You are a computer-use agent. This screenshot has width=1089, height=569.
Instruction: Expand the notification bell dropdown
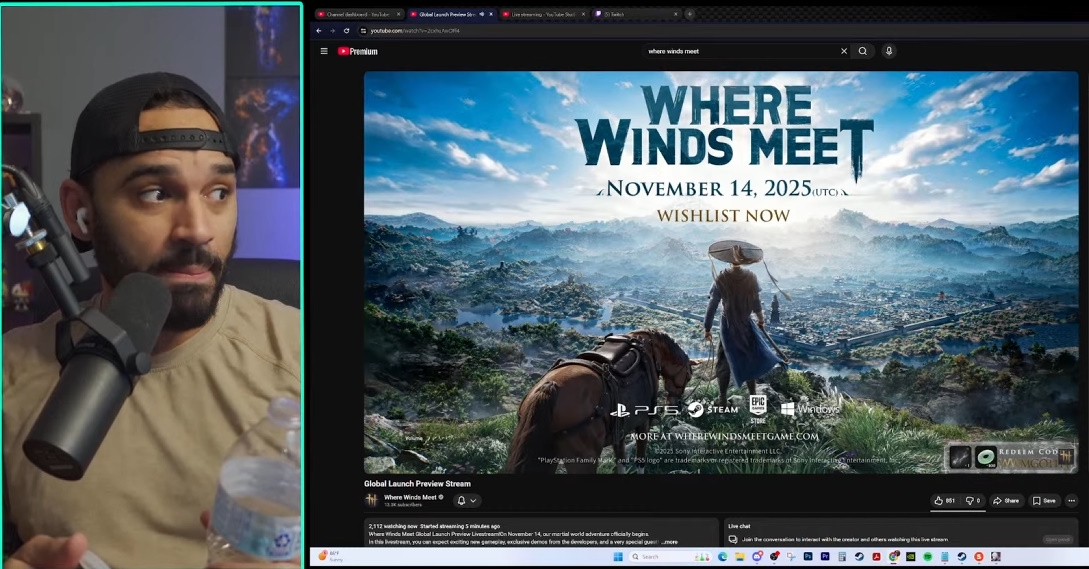click(x=467, y=501)
